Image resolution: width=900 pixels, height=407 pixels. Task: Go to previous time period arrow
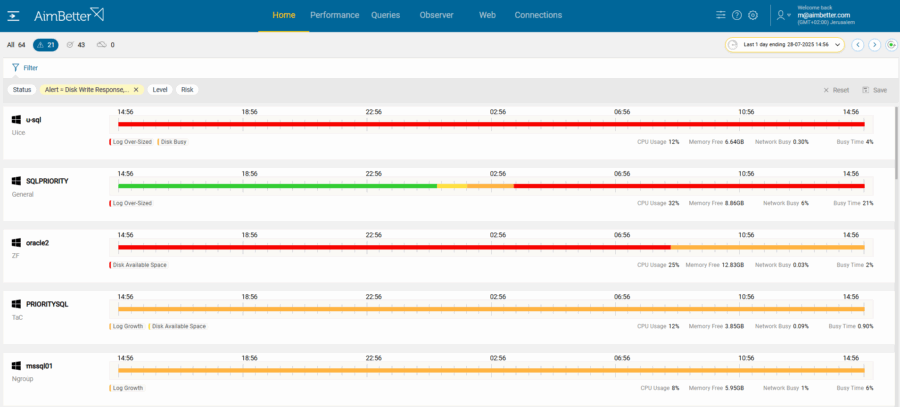[858, 45]
